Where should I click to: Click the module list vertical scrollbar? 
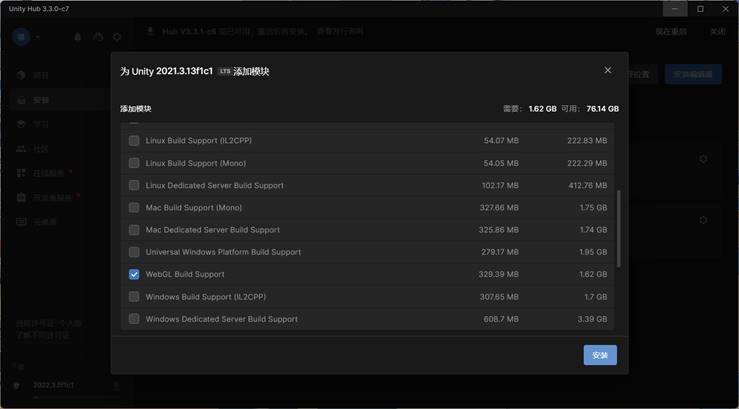(618, 230)
